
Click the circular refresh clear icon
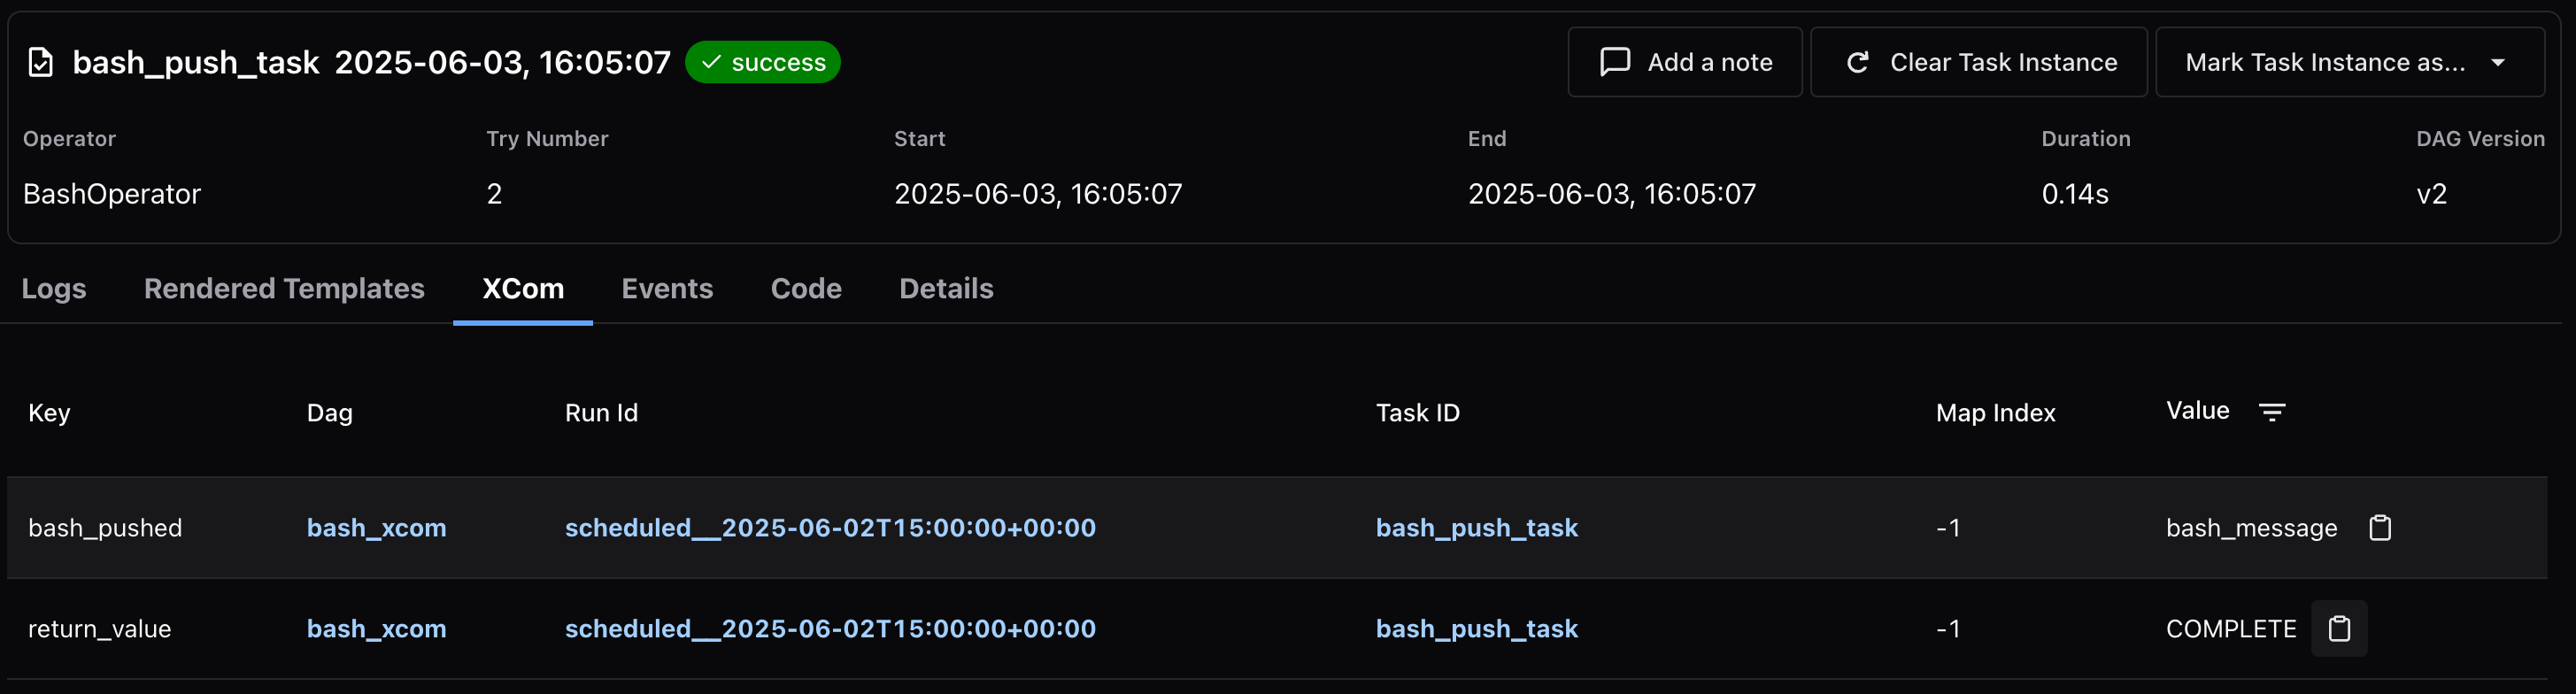(1857, 62)
